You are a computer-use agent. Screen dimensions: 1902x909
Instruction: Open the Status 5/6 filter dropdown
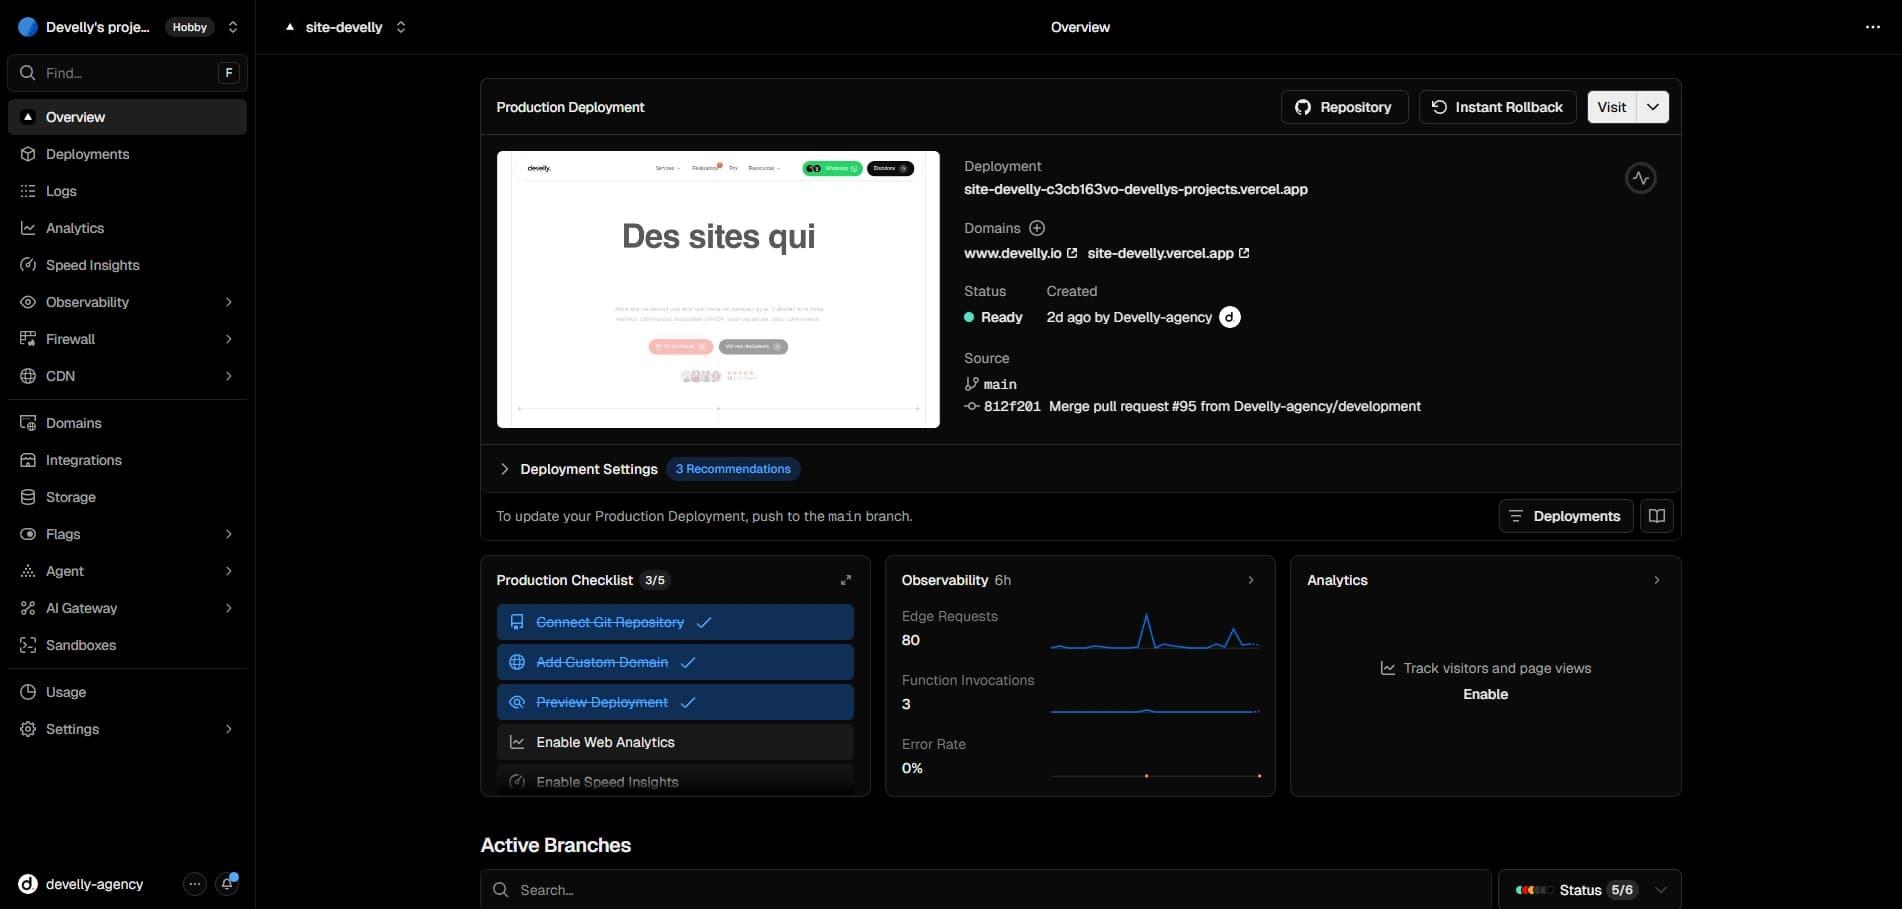[1590, 890]
